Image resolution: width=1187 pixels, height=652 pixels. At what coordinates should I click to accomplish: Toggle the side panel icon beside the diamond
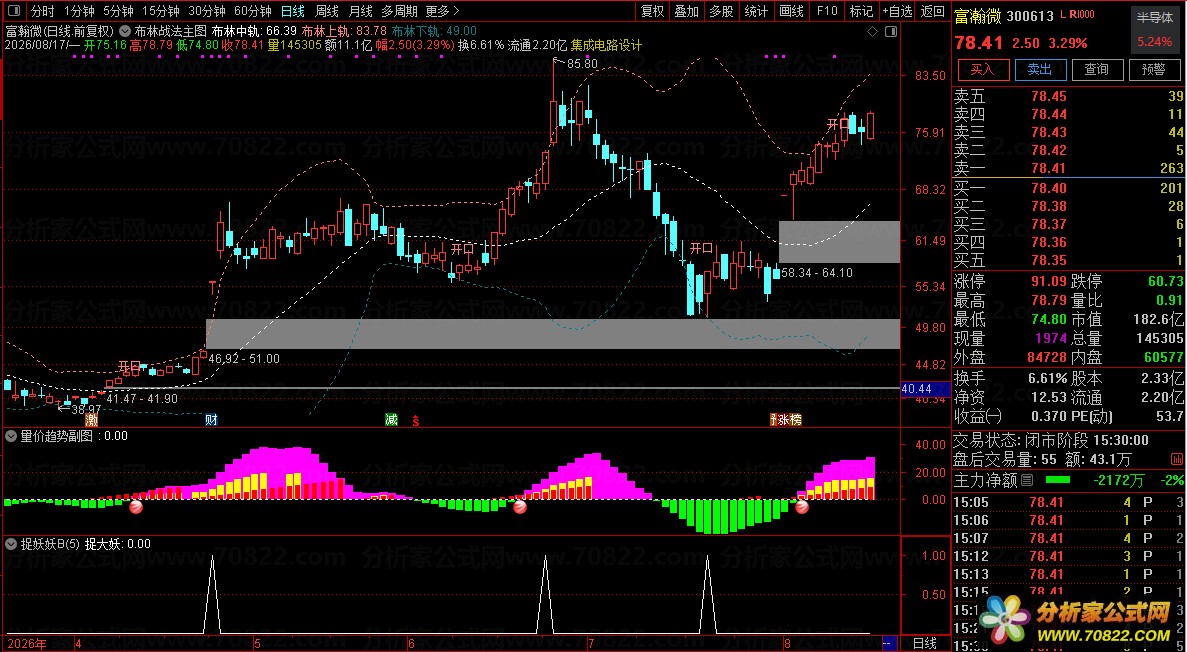coord(891,31)
